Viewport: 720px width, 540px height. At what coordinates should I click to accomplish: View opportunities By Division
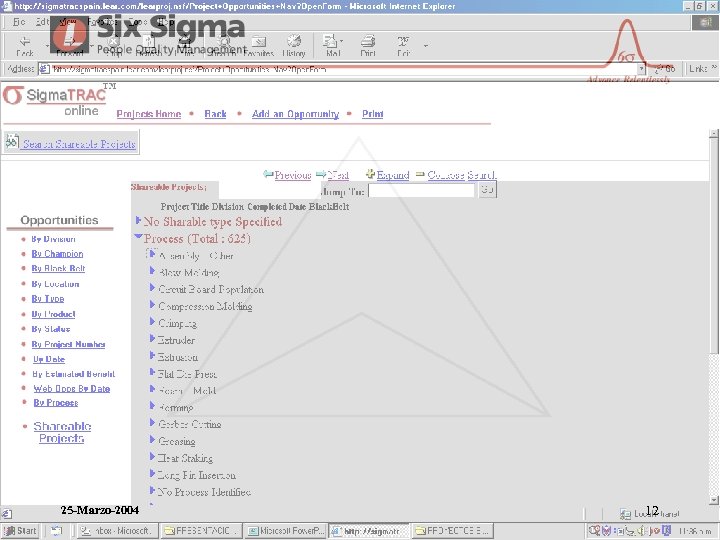click(53, 239)
